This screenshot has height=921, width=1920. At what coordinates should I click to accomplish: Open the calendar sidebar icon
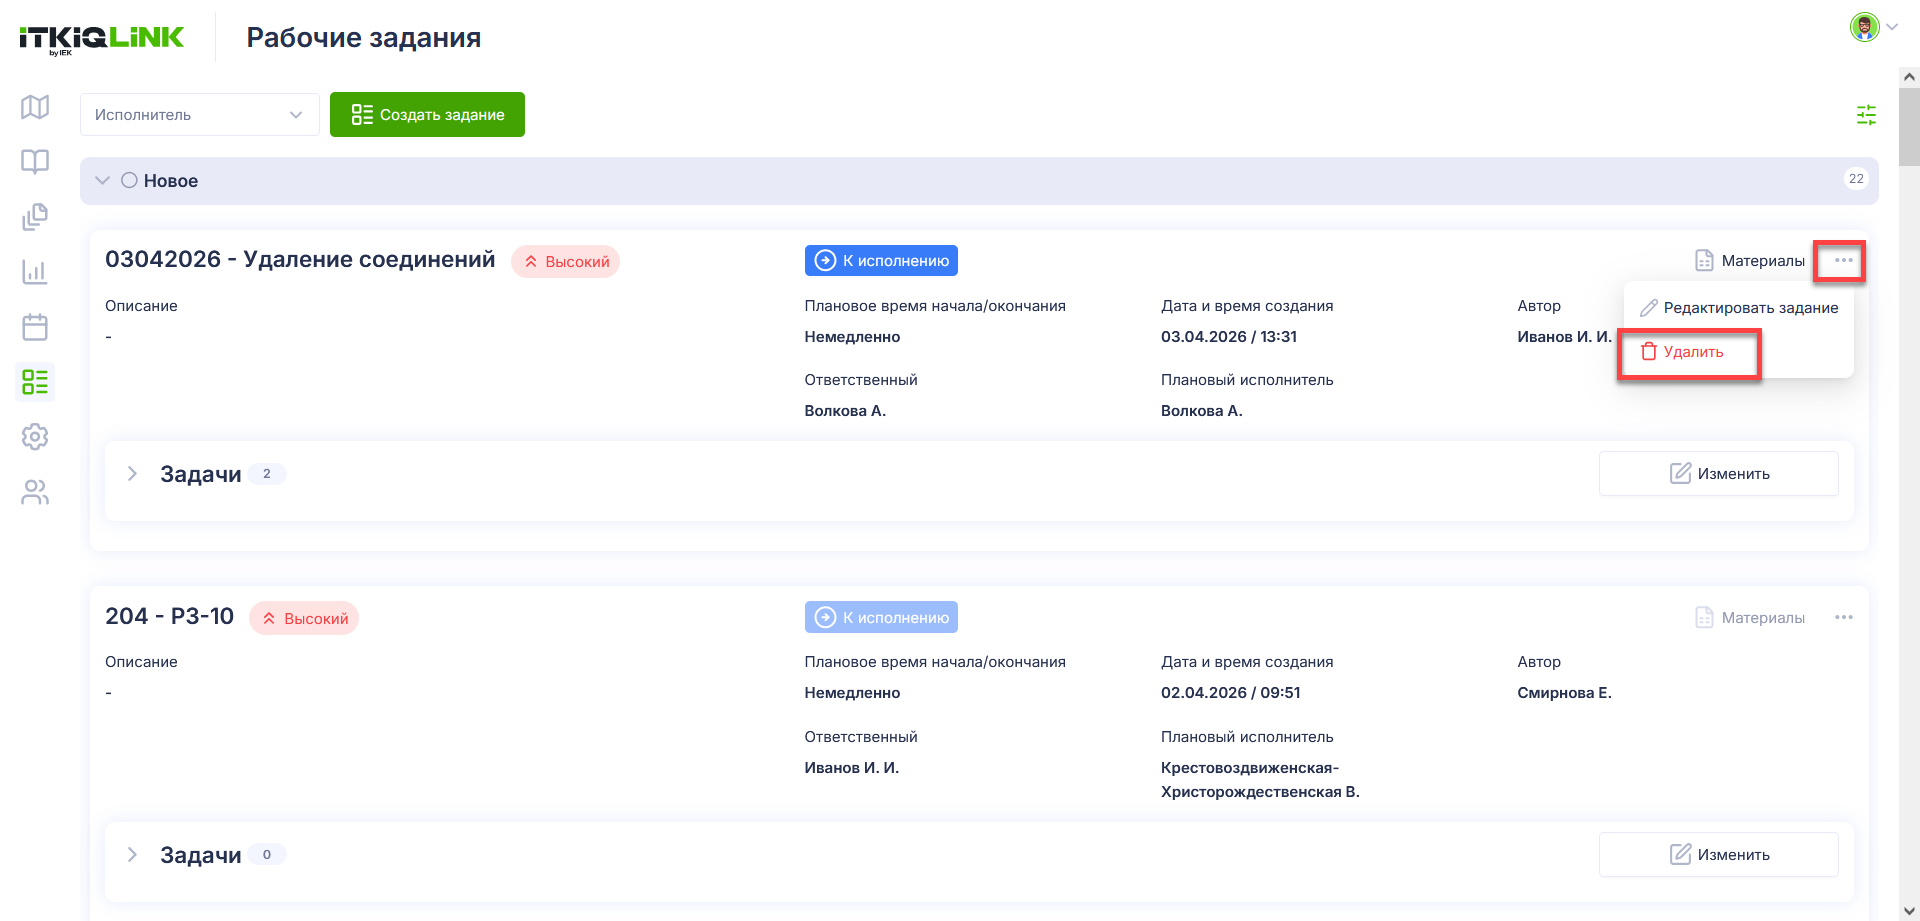(x=35, y=327)
